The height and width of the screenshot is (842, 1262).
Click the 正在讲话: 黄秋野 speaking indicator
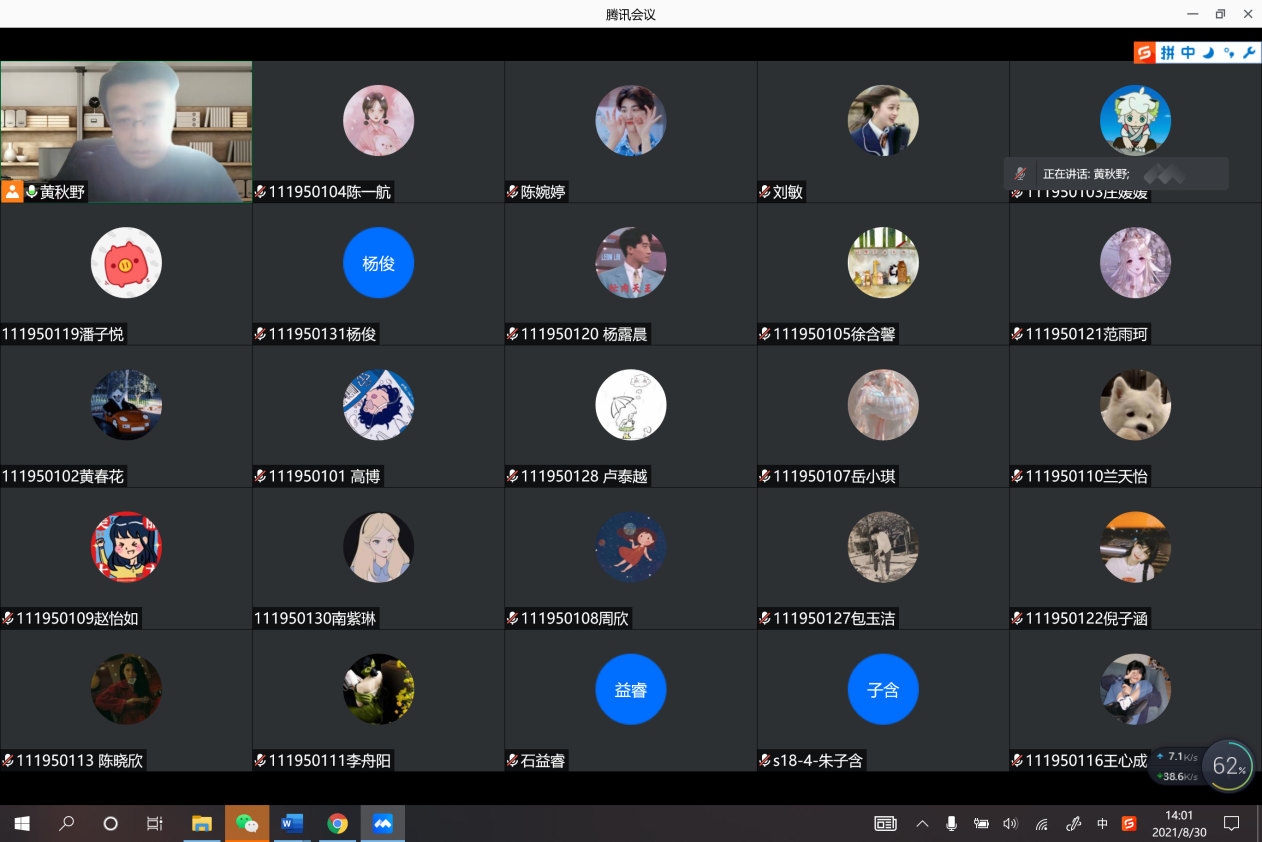[1086, 174]
